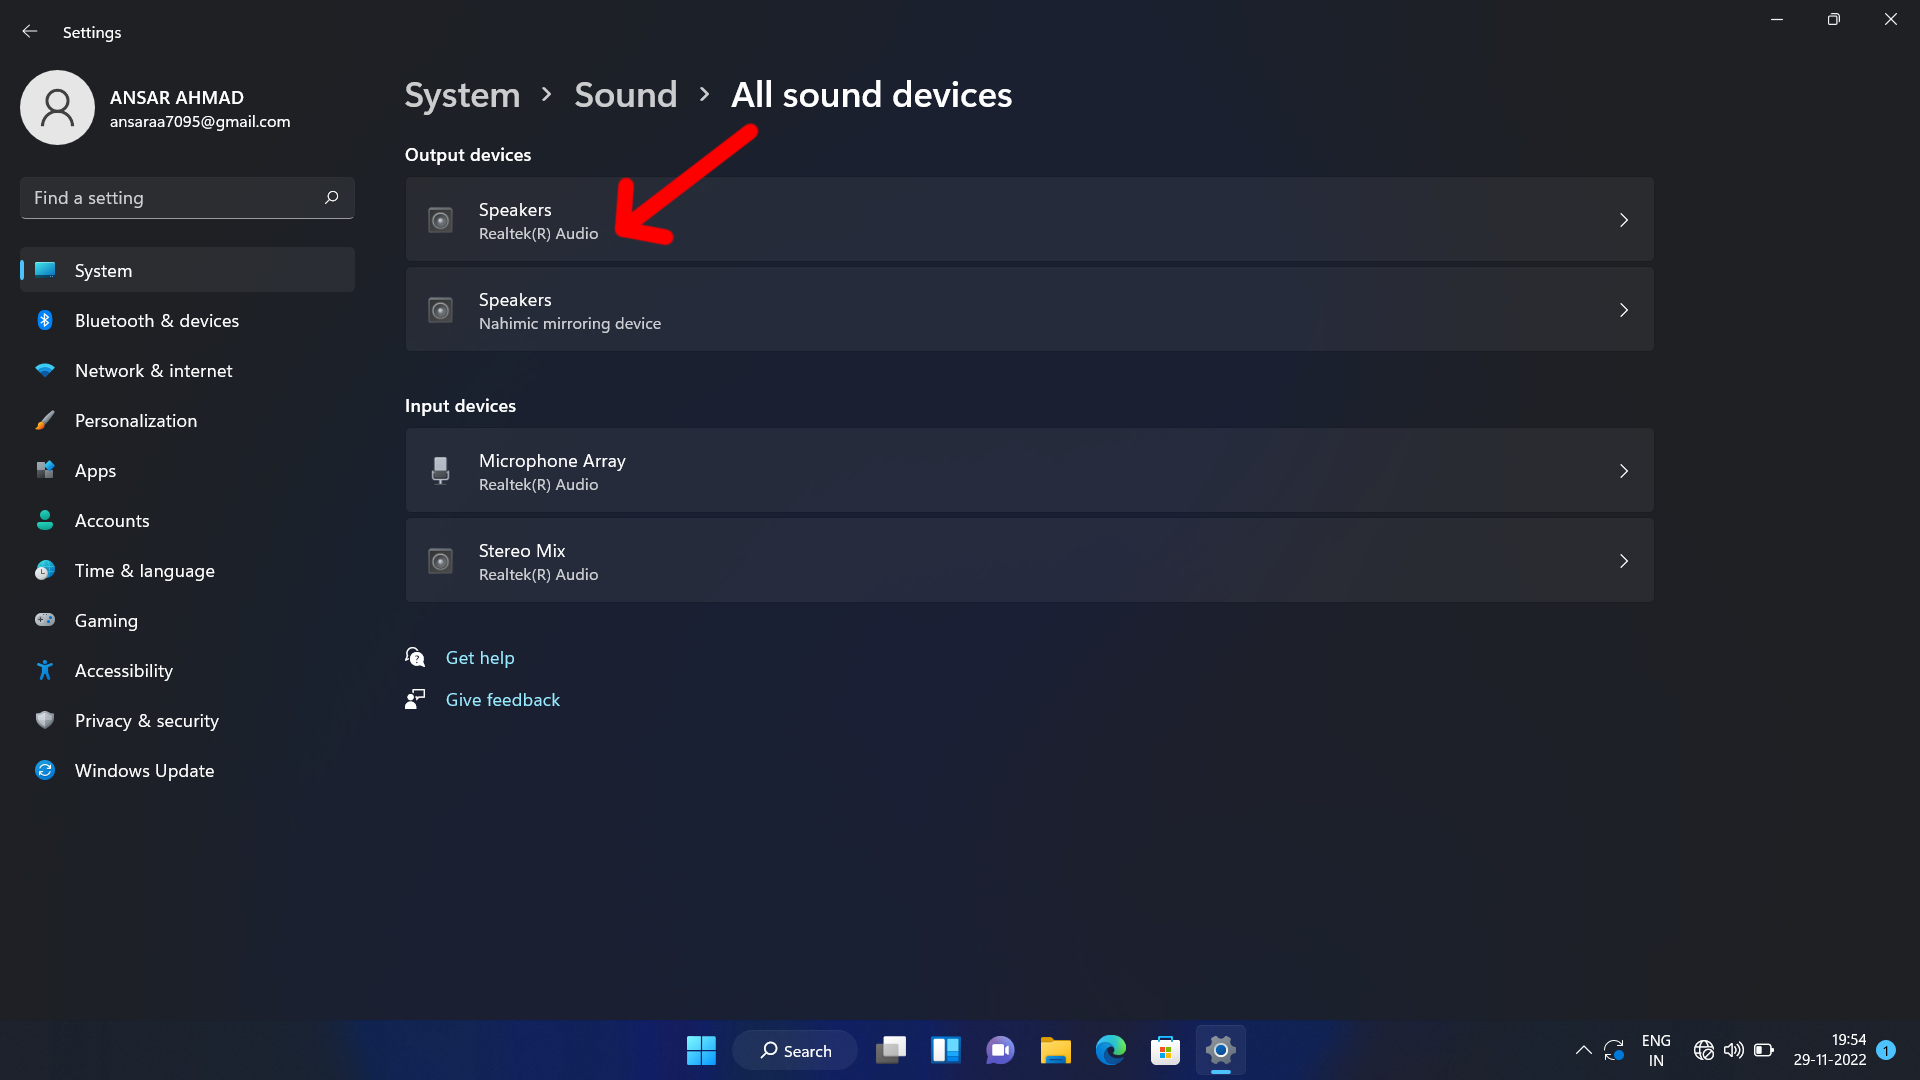
Task: Launch Microsoft Edge from taskbar
Action: [x=1110, y=1050]
